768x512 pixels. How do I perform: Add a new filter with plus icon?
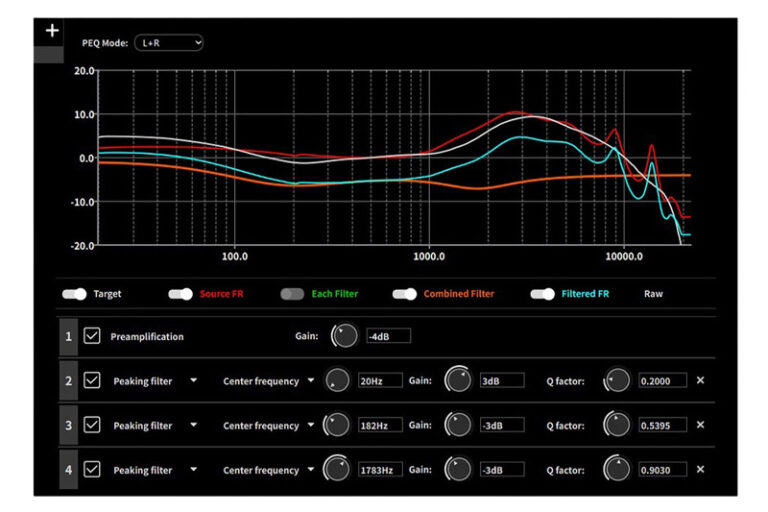click(52, 31)
